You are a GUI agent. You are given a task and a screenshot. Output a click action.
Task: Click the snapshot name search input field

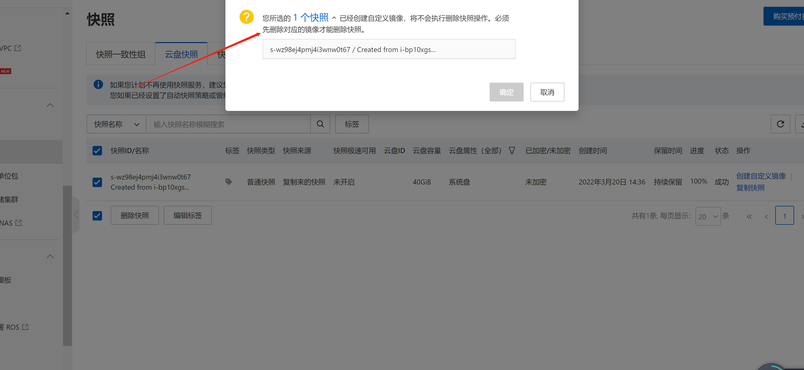click(x=229, y=124)
